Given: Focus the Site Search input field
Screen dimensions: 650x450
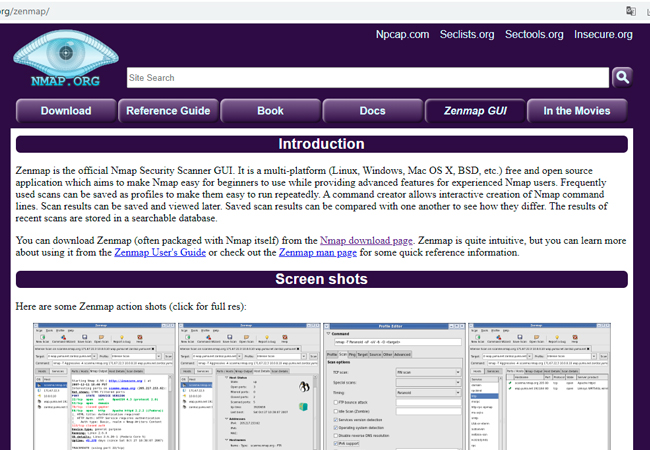Looking at the screenshot, I should (368, 77).
